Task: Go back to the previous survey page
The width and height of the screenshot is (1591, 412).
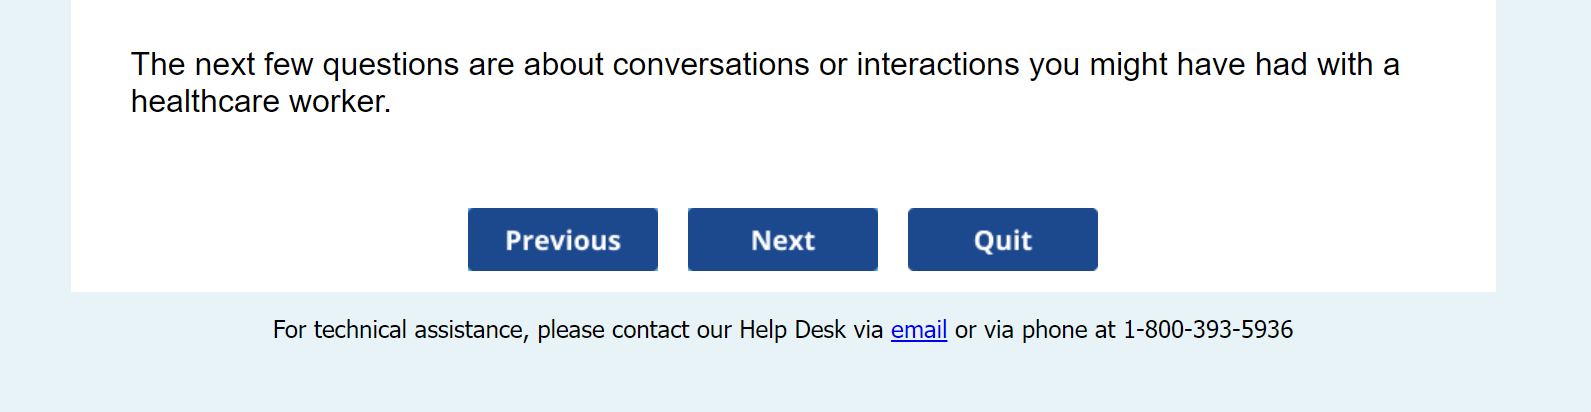Action: coord(562,240)
